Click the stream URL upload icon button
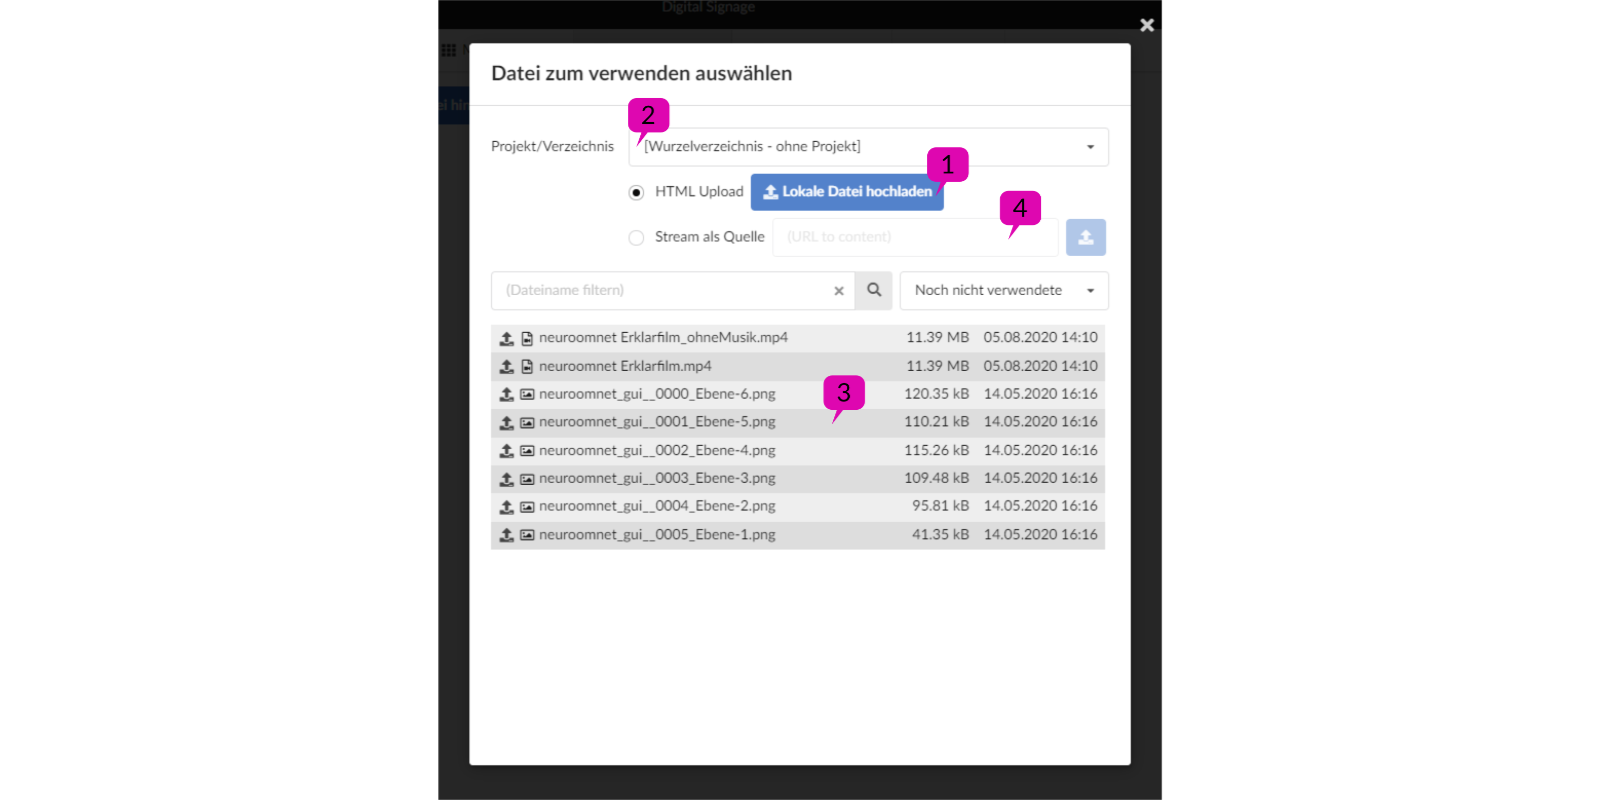1600x800 pixels. click(x=1085, y=238)
